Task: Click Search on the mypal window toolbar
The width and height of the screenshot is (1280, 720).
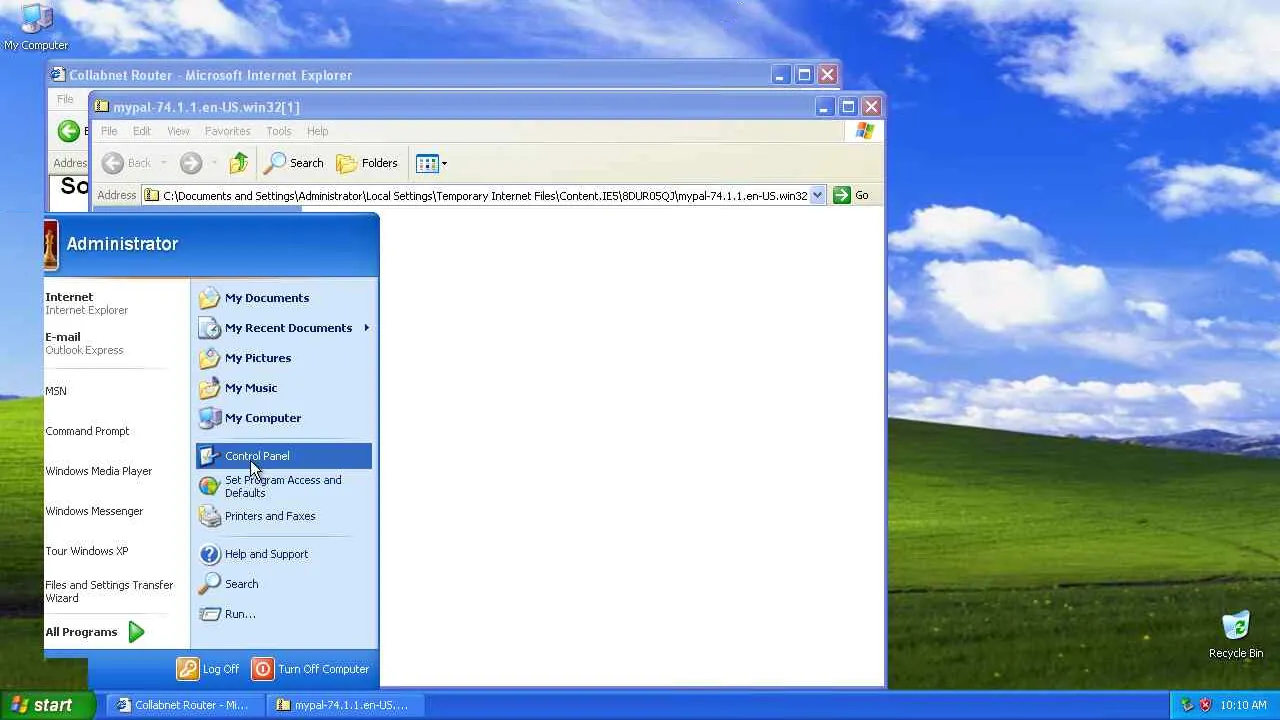Action: (x=294, y=163)
